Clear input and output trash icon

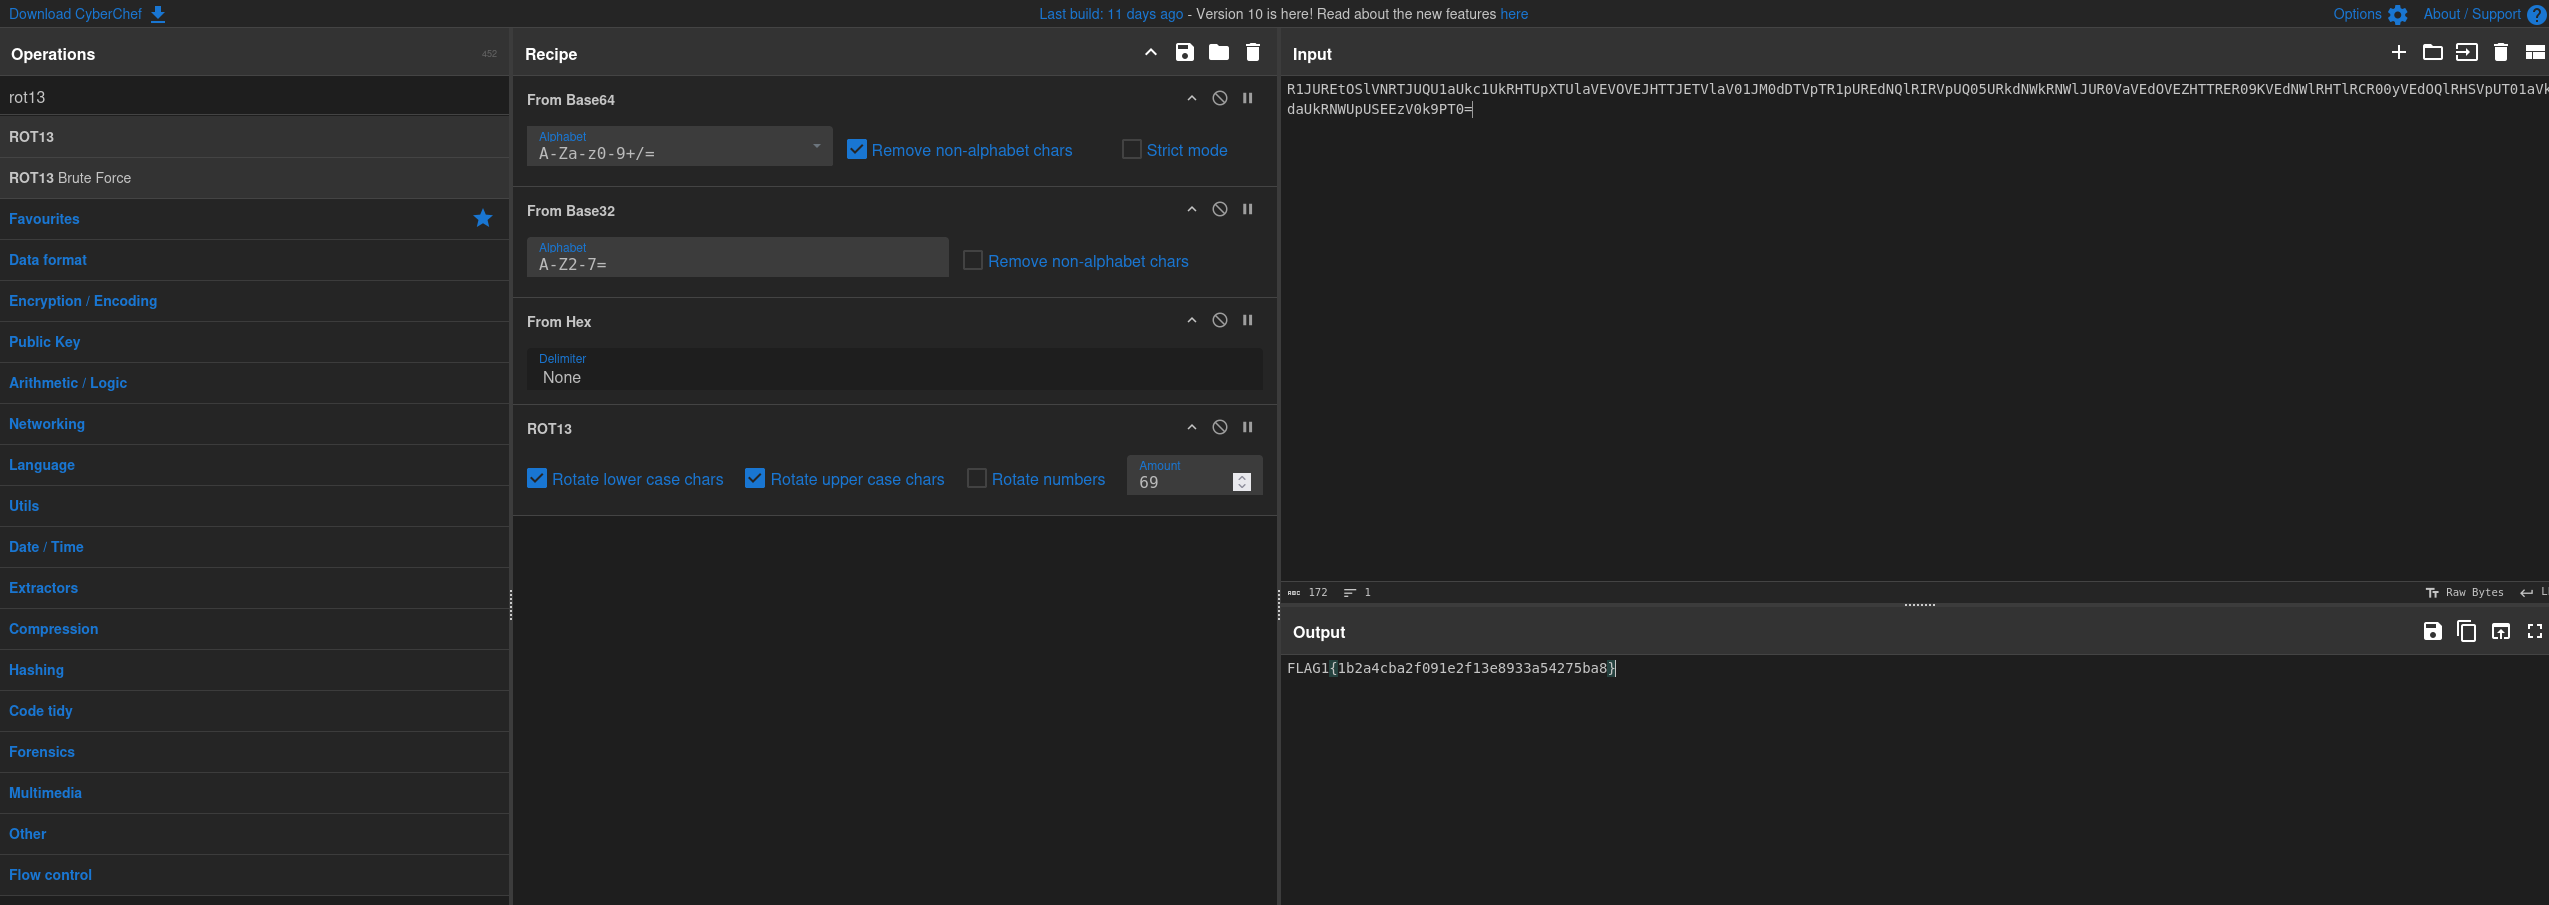pyautogui.click(x=2500, y=53)
